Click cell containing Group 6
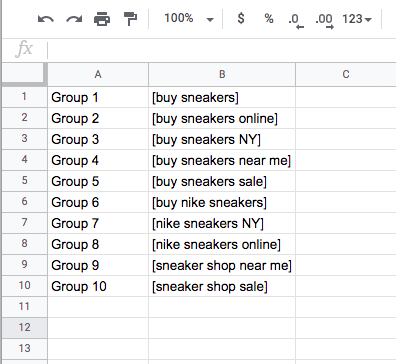 [x=98, y=202]
